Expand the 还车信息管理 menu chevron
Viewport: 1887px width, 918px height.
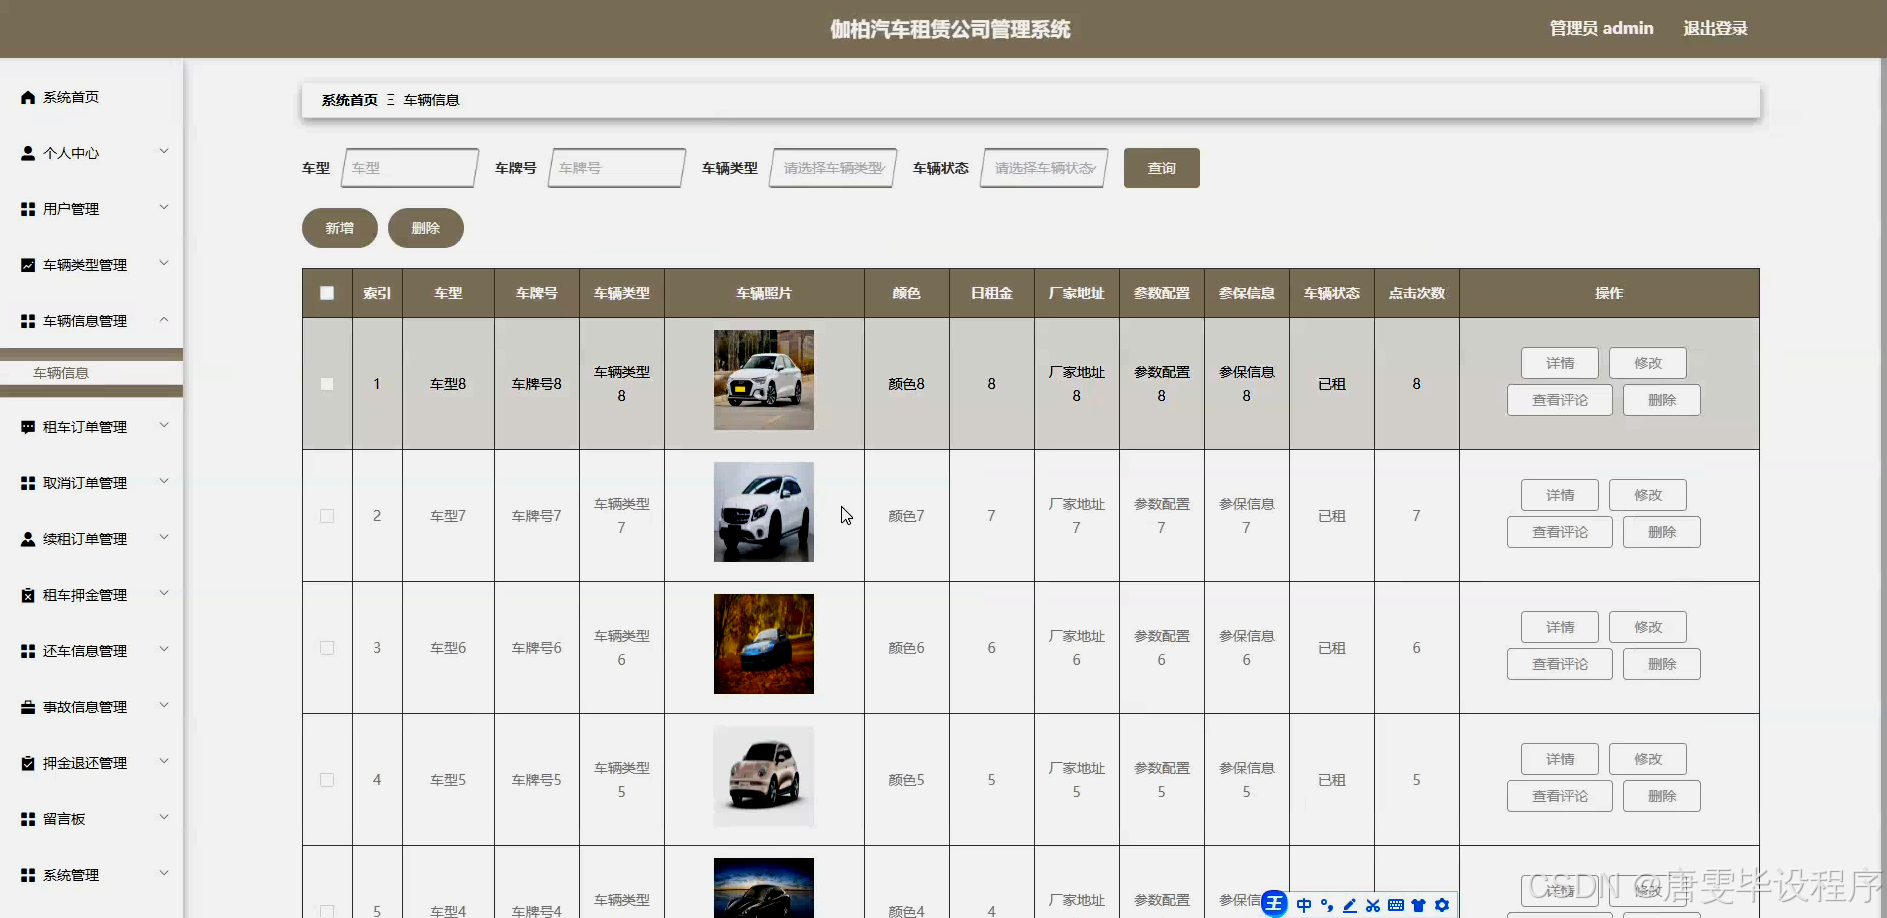pyautogui.click(x=164, y=650)
